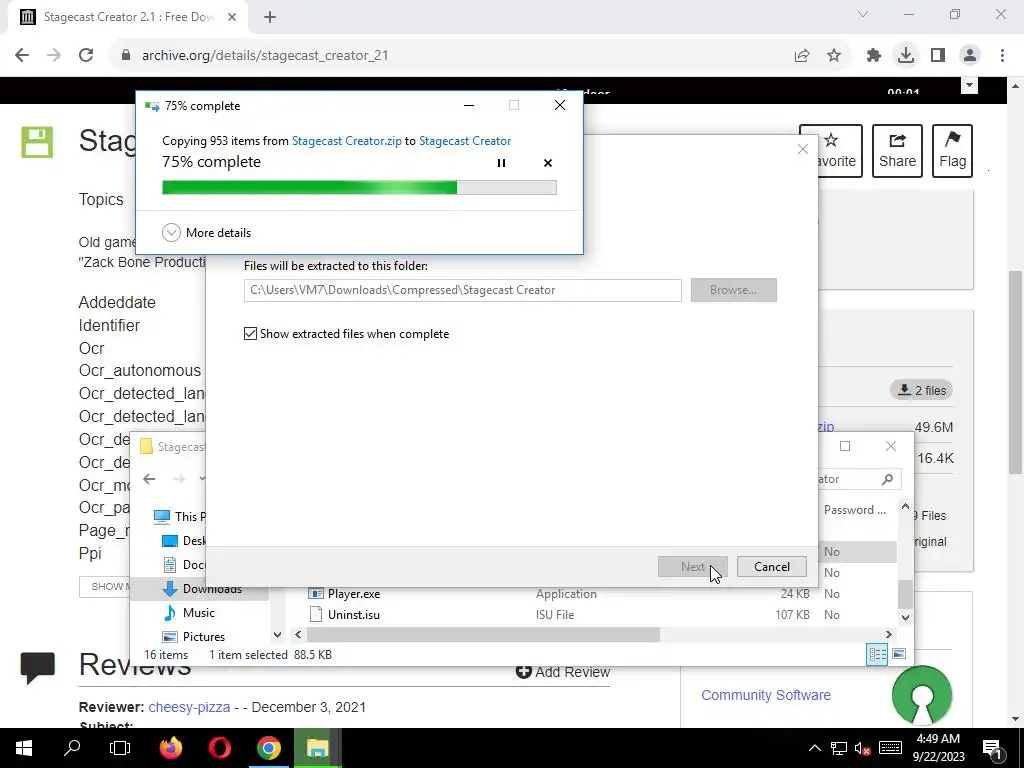
Task: Open Chrome extensions puzzle icon
Action: tap(874, 56)
